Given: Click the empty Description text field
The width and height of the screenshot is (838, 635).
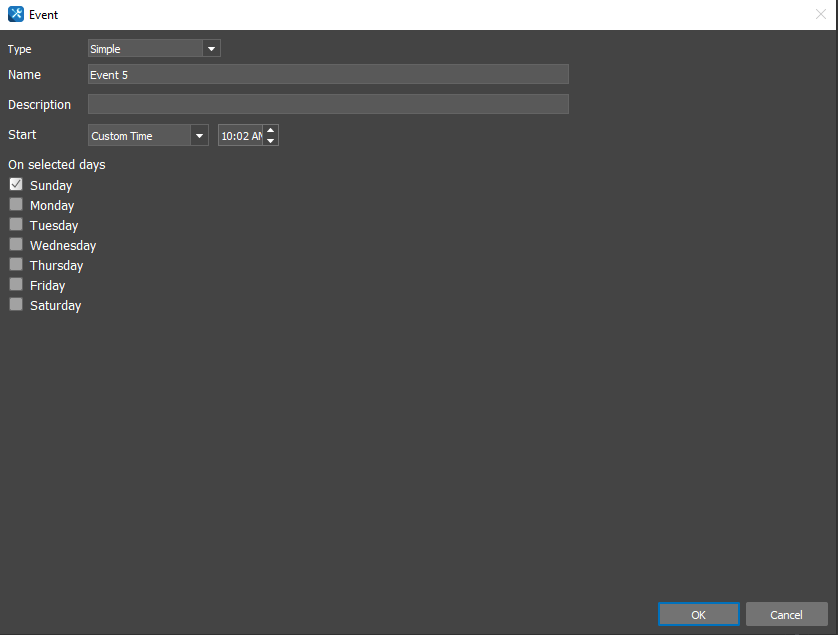Looking at the screenshot, I should [x=328, y=105].
